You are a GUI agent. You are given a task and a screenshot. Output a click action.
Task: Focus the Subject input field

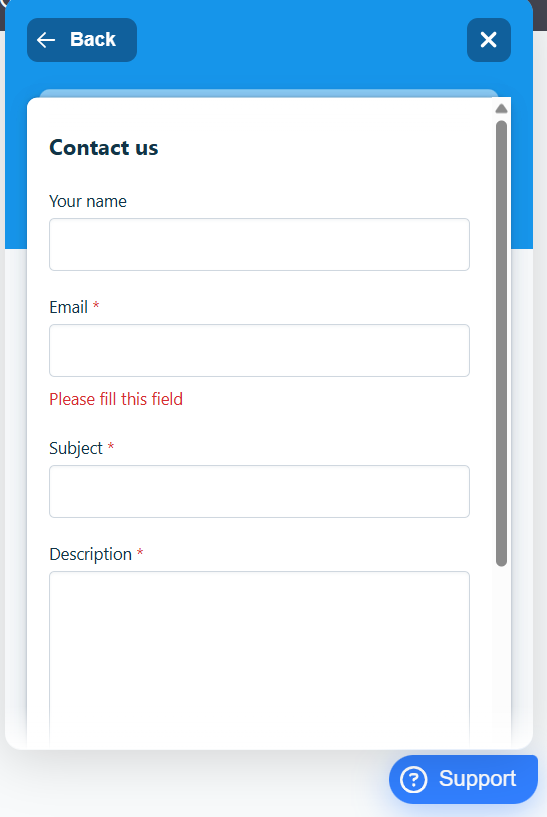point(259,491)
